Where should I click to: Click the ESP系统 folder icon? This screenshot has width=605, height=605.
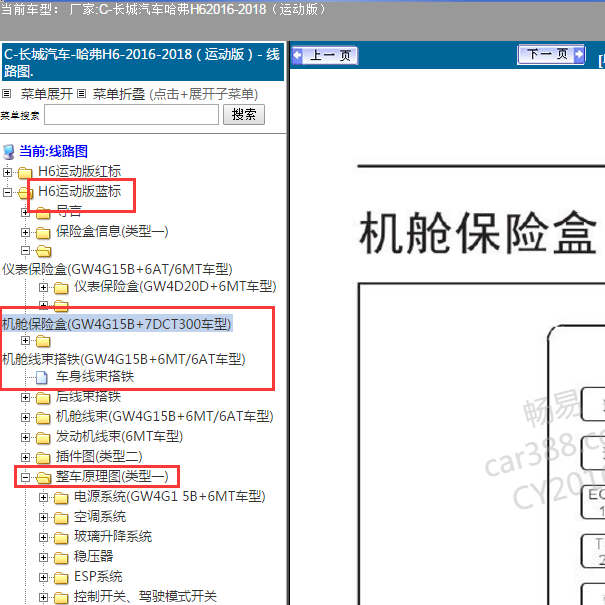(x=61, y=578)
